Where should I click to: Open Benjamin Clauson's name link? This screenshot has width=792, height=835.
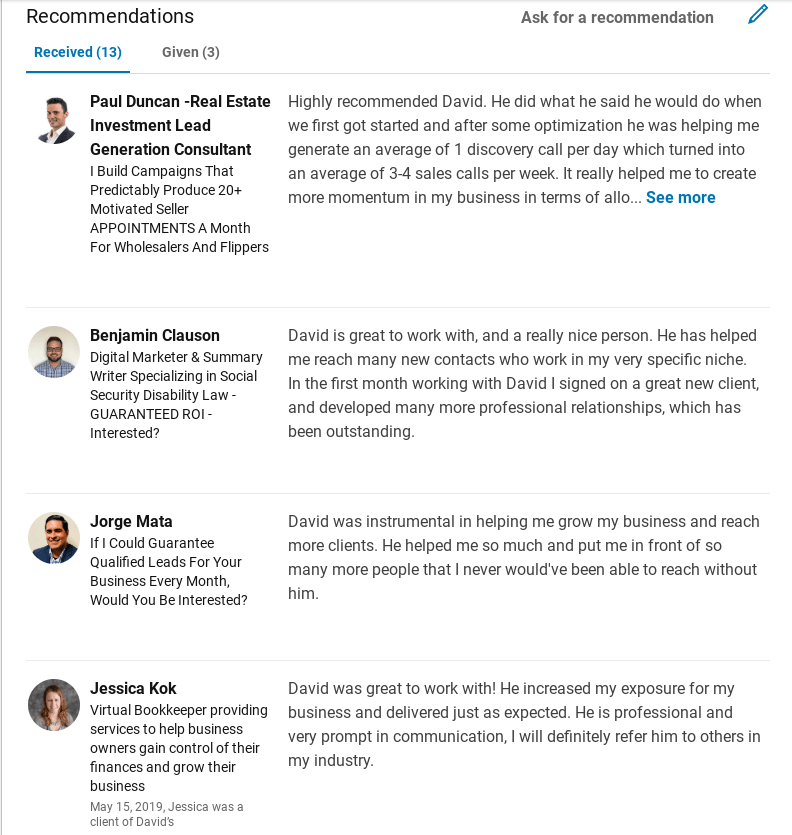[155, 335]
